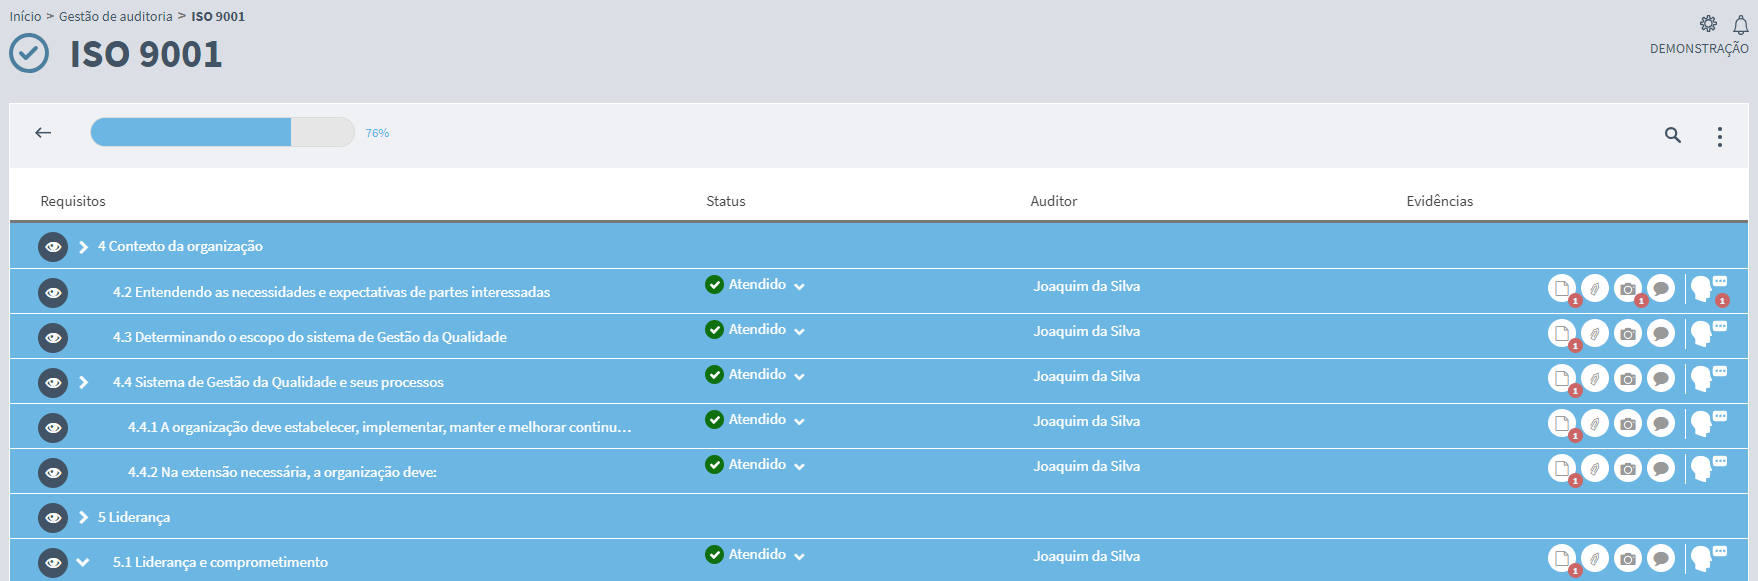Open Atendido status dropdown for row 4.2

(755, 285)
